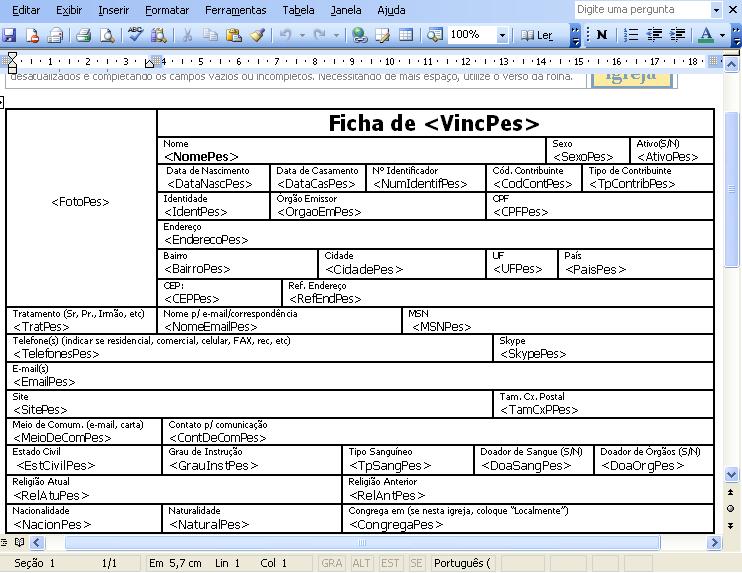Click the E-mail envelope toolbar icon
The width and height of the screenshot is (742, 573).
[55, 35]
